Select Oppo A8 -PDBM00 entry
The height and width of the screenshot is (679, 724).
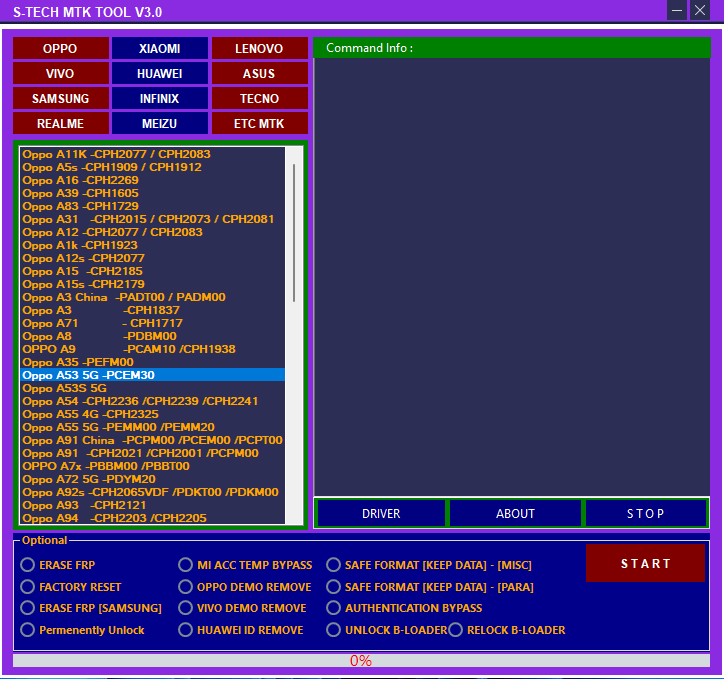point(152,336)
